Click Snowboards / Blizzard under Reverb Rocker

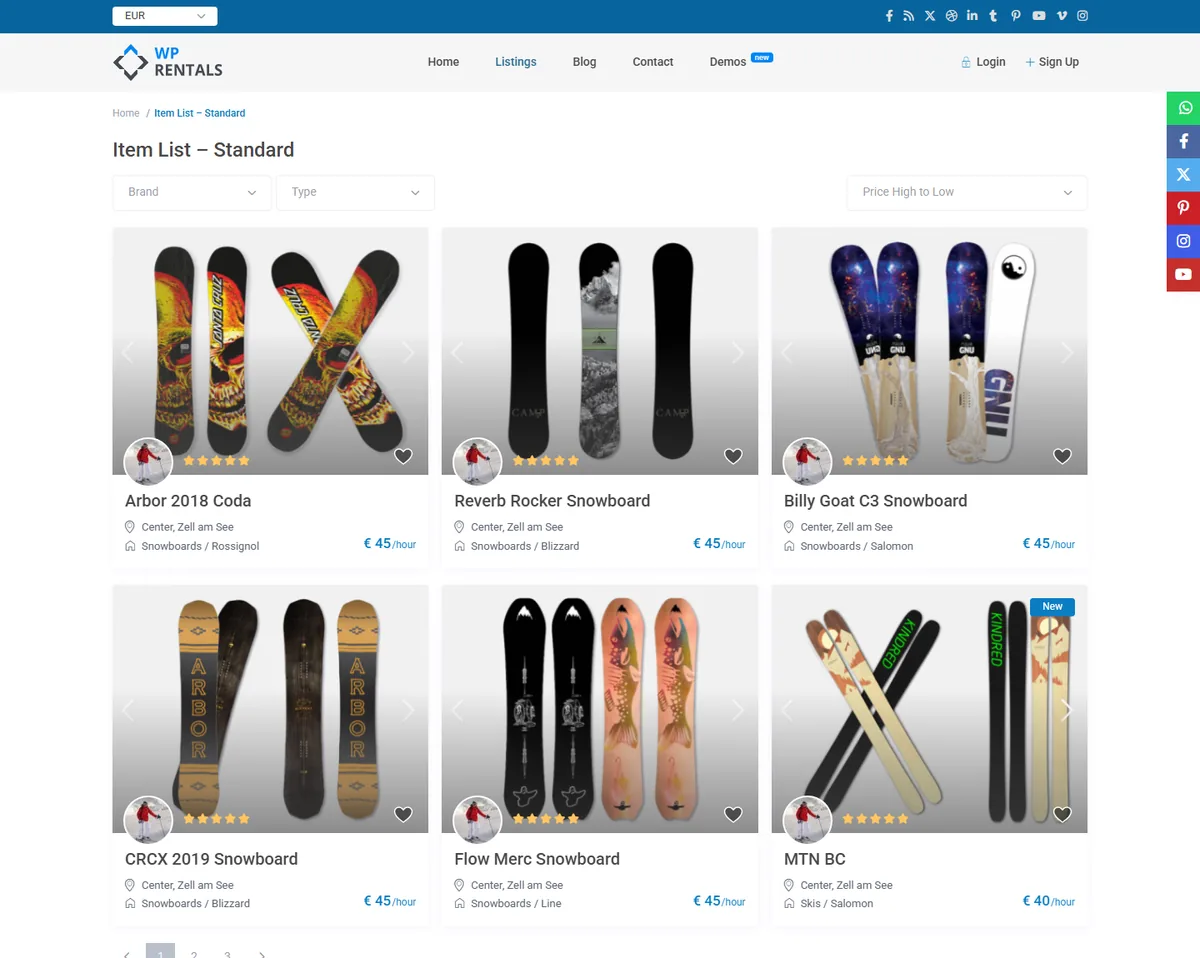[525, 546]
